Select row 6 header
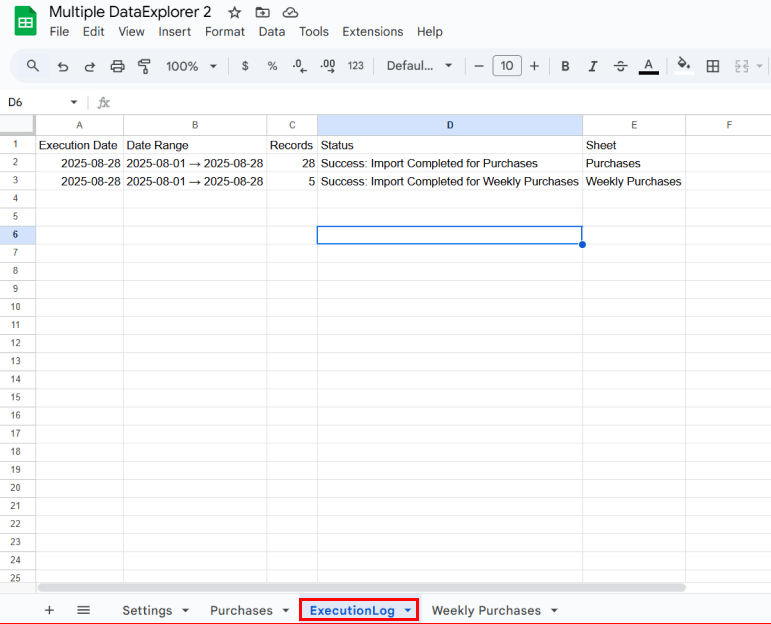771x624 pixels. click(18, 235)
